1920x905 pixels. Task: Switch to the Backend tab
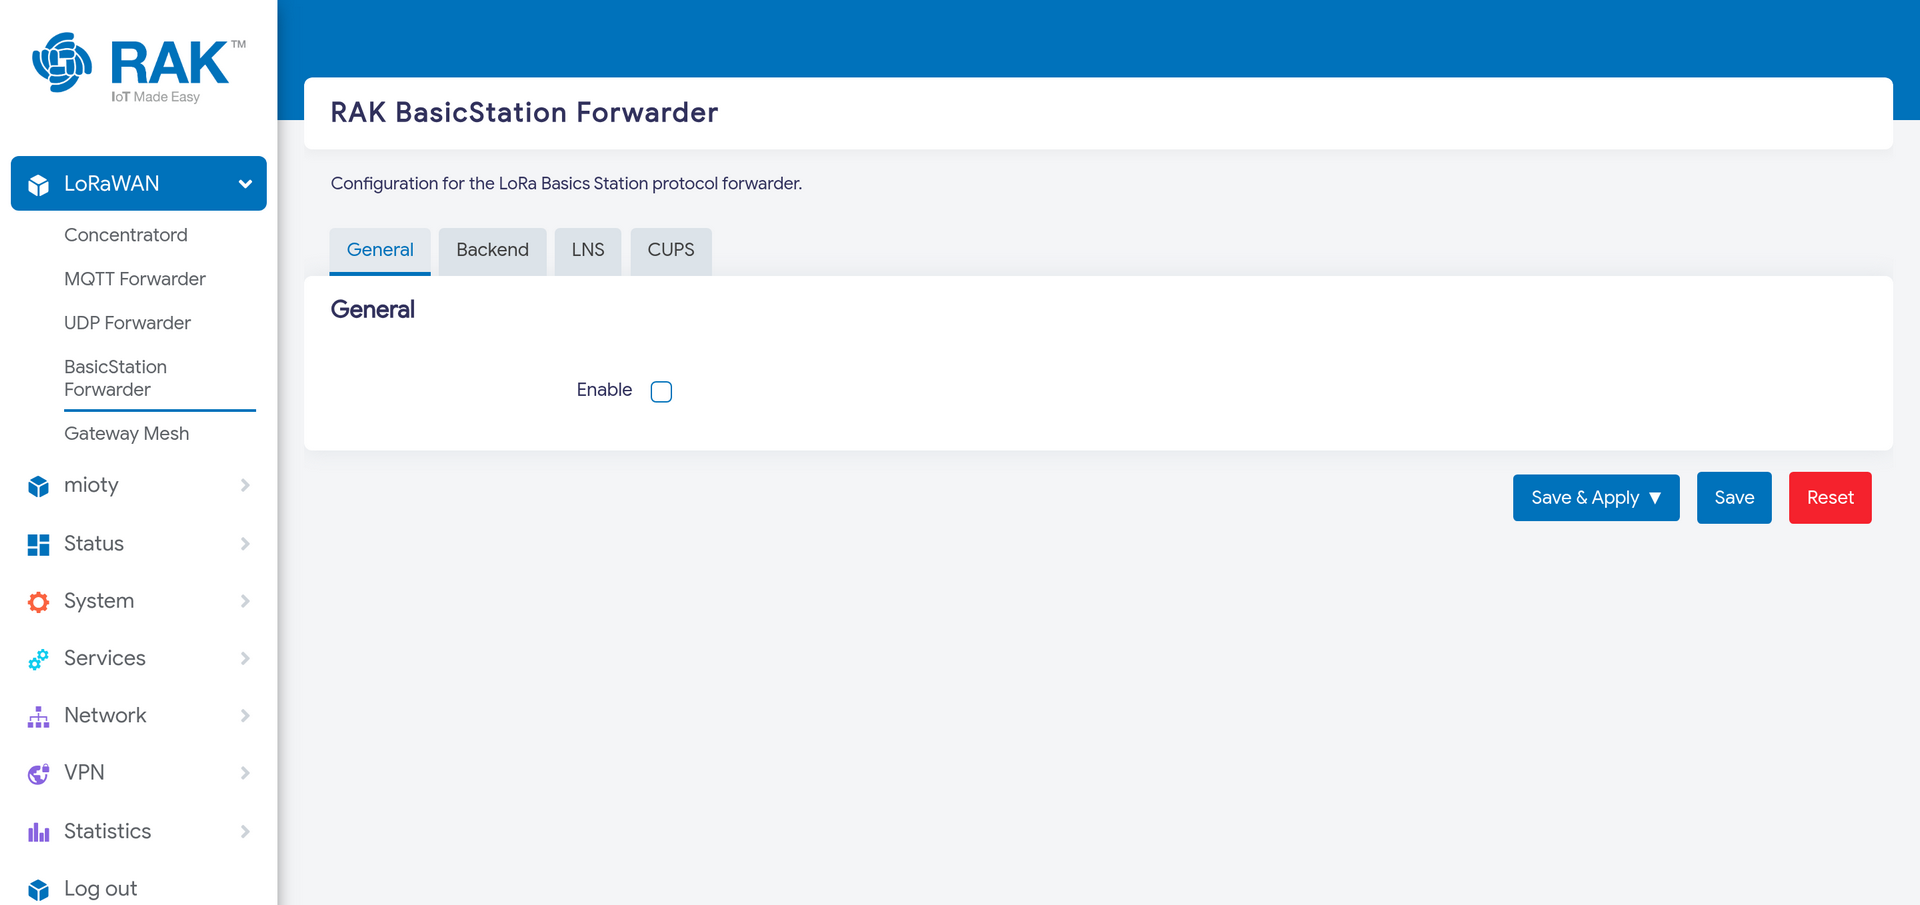coord(492,251)
